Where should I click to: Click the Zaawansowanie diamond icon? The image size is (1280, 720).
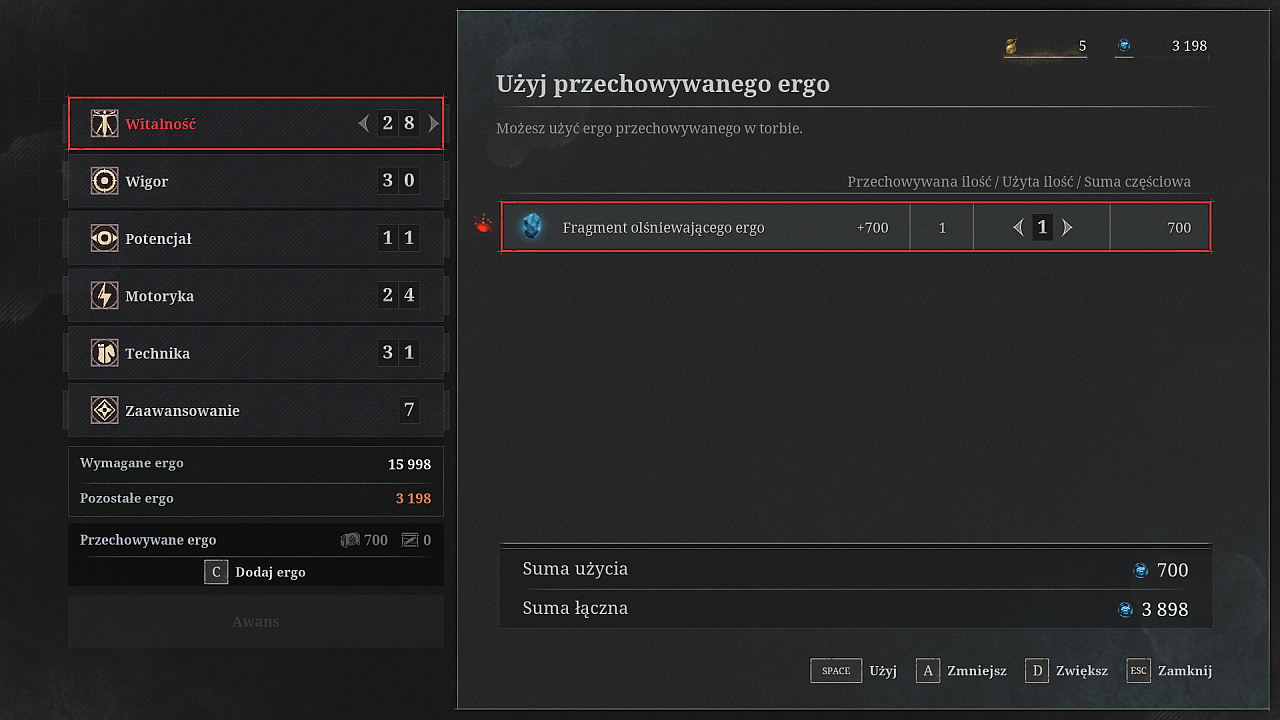[x=104, y=410]
